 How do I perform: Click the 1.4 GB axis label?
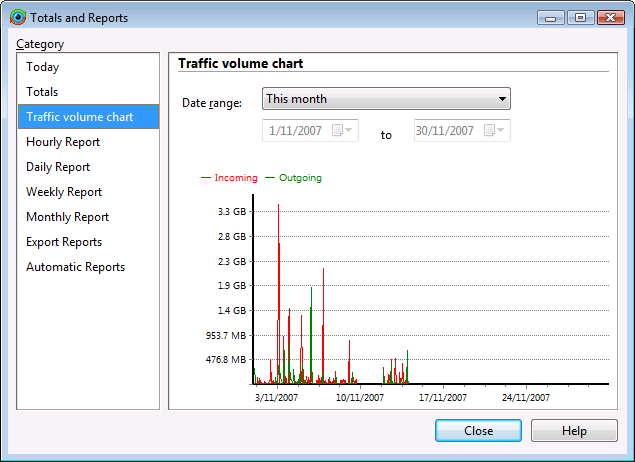click(232, 311)
